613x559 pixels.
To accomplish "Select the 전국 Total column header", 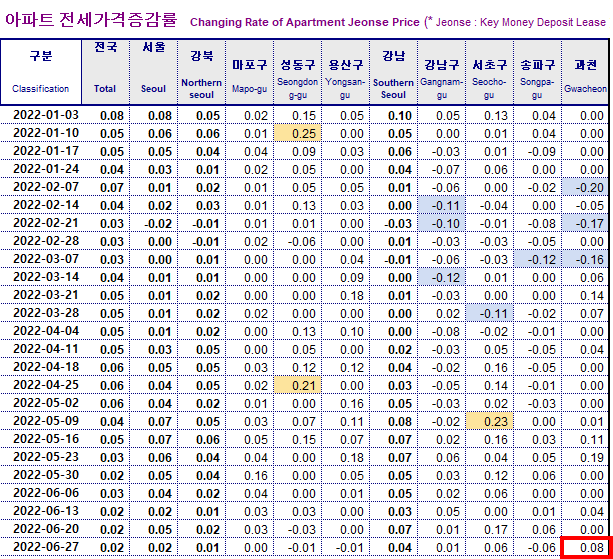I will (x=106, y=72).
